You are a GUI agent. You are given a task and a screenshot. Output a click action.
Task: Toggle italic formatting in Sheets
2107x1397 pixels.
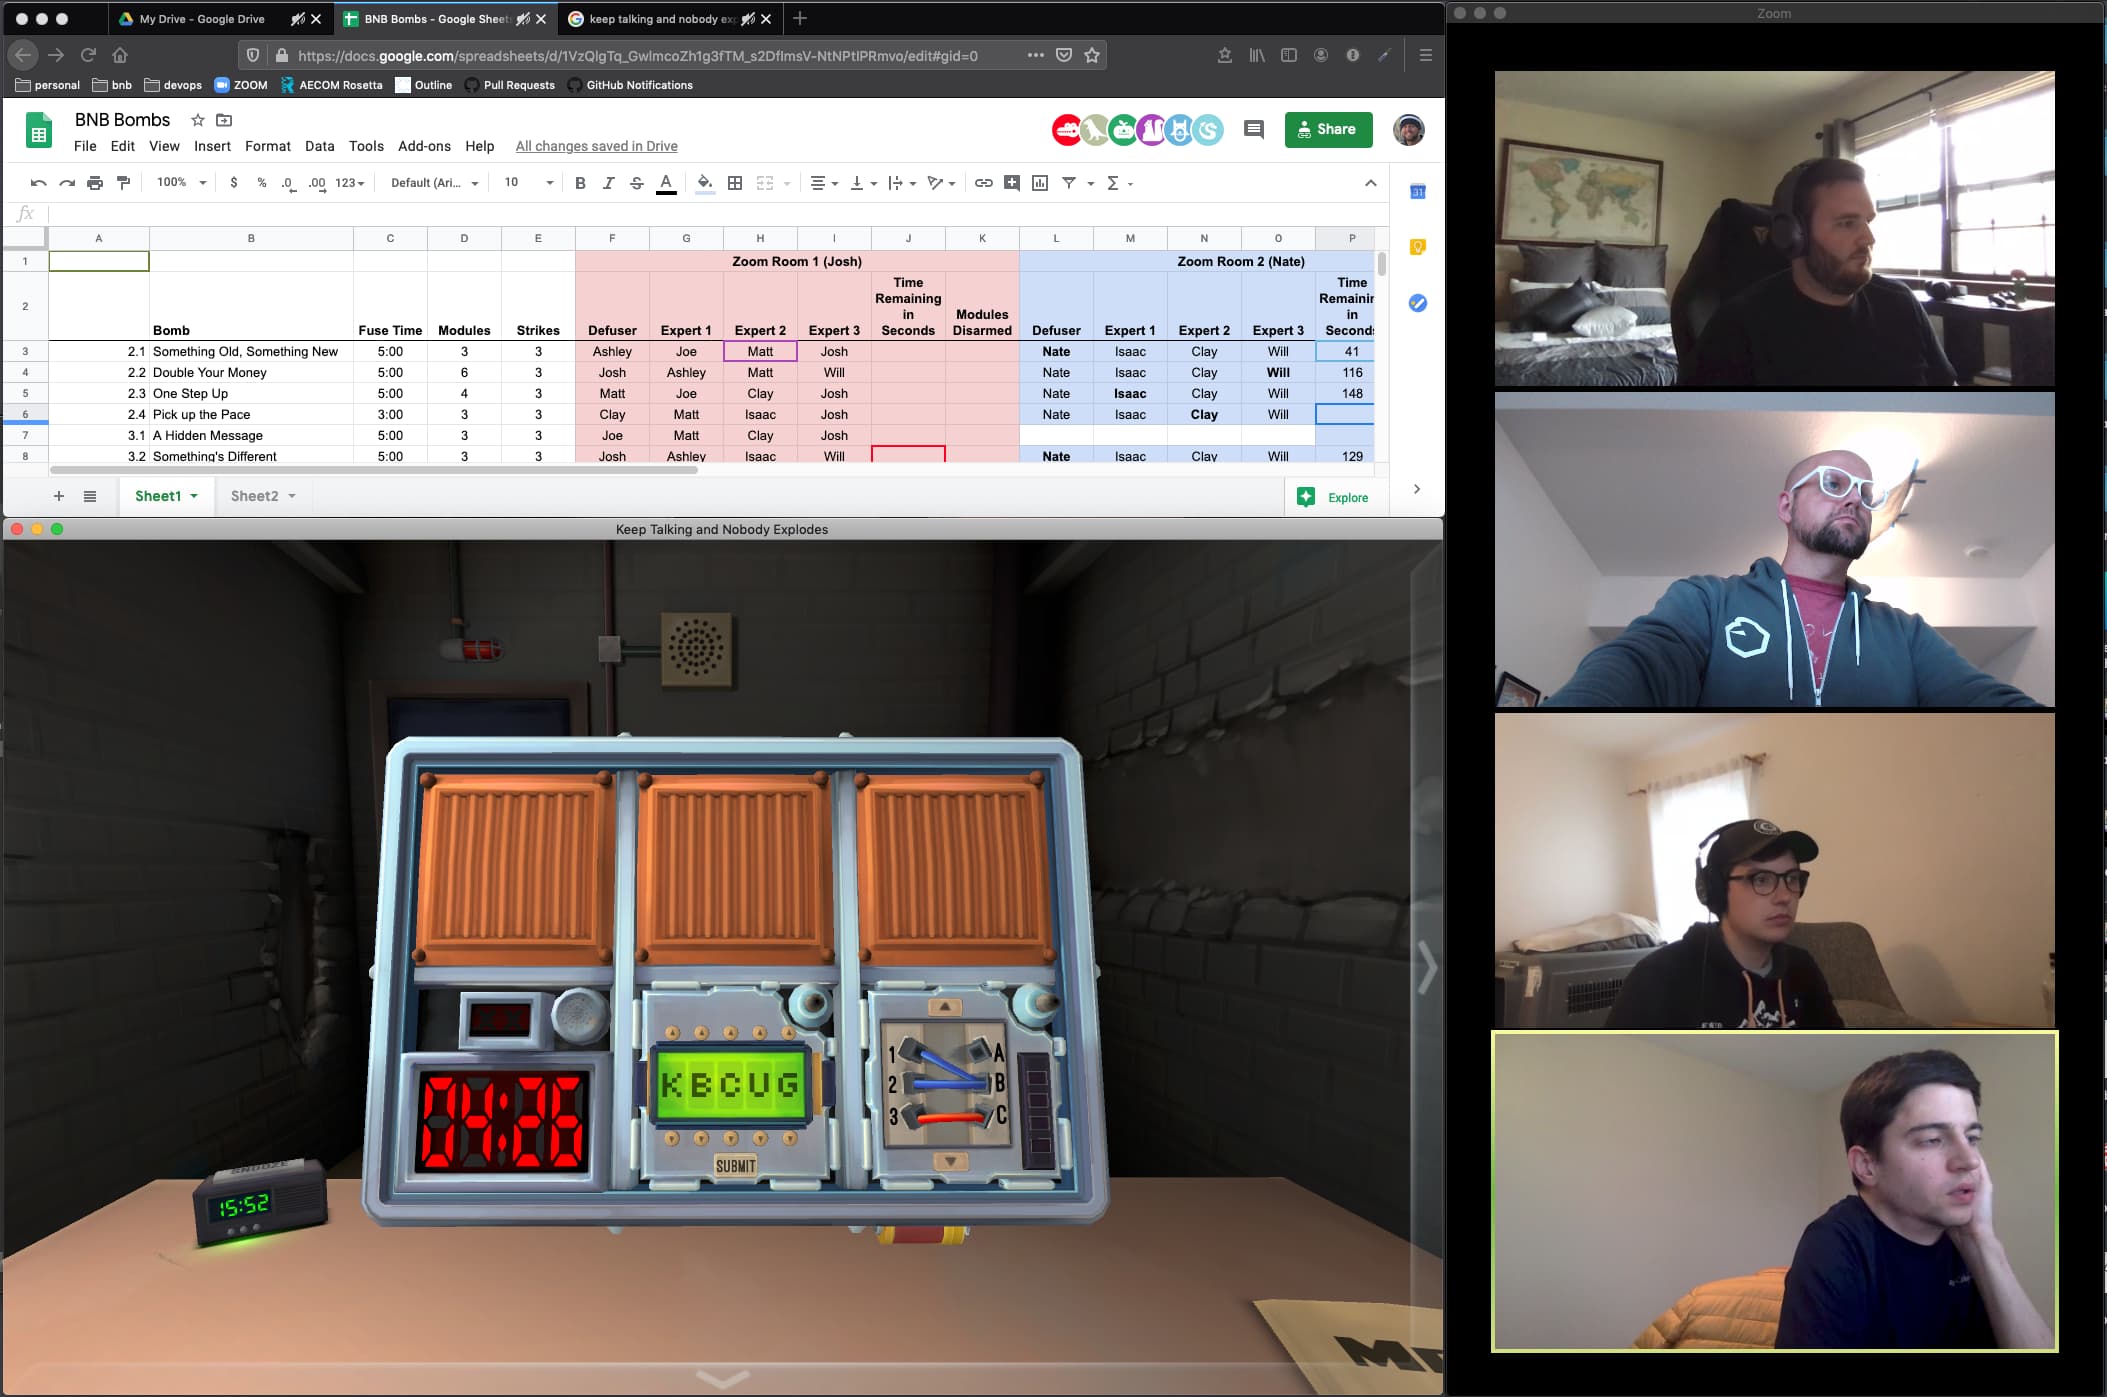pyautogui.click(x=608, y=183)
